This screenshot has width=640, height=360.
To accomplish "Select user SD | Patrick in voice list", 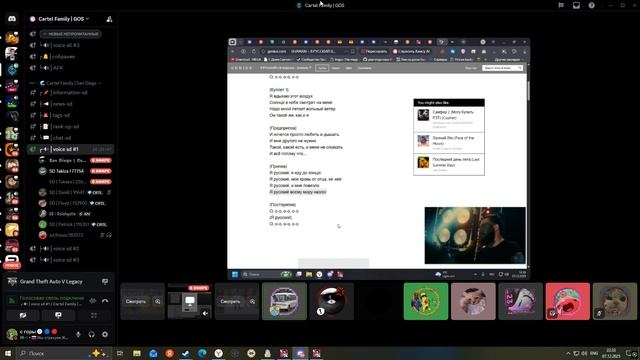I will coord(75,224).
